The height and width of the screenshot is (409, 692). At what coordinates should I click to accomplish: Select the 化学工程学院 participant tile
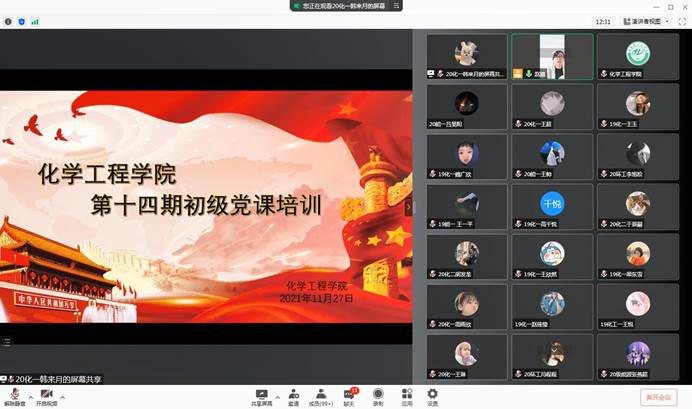(x=637, y=56)
